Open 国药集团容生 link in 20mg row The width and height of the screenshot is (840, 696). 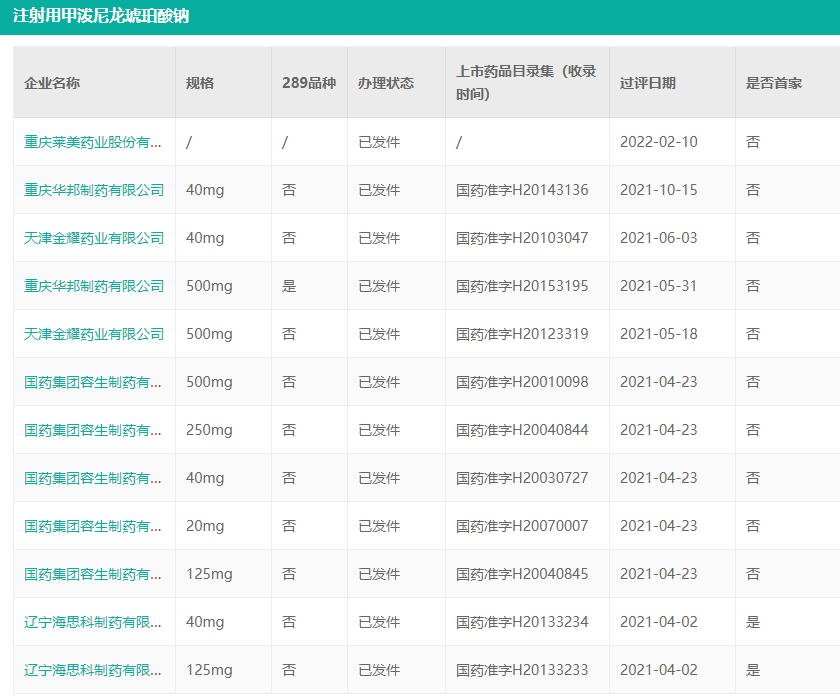pos(93,526)
